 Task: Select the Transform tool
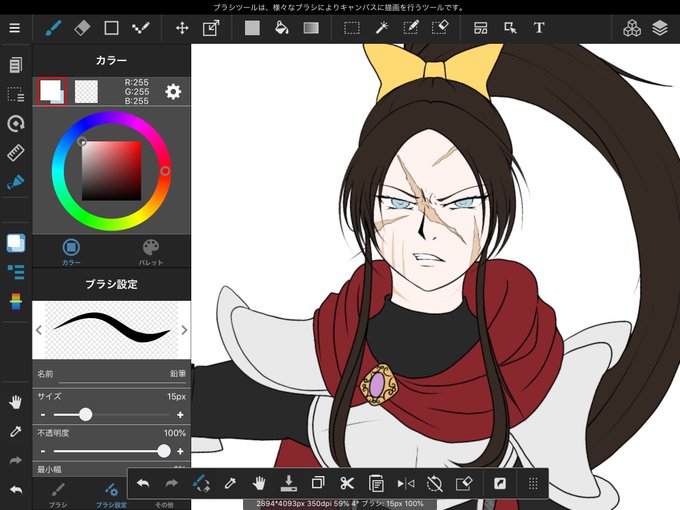pos(211,28)
